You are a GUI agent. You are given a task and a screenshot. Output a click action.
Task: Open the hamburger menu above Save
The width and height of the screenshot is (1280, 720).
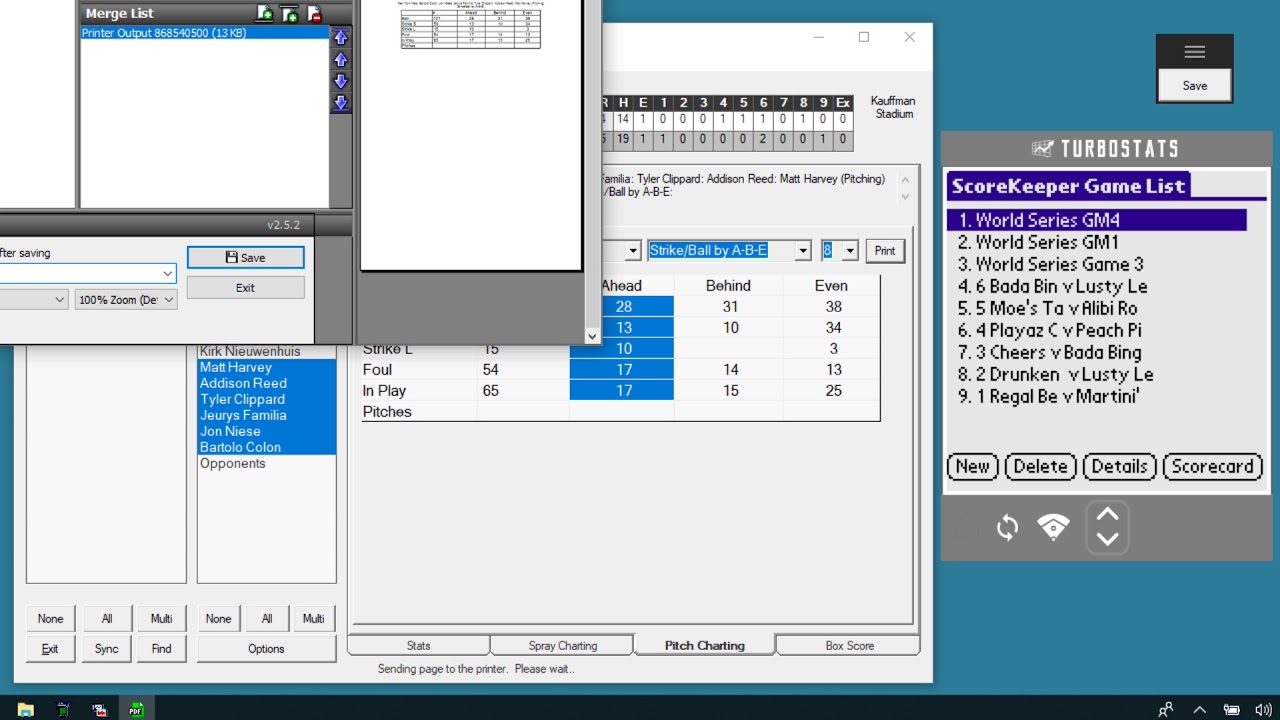click(x=1195, y=52)
